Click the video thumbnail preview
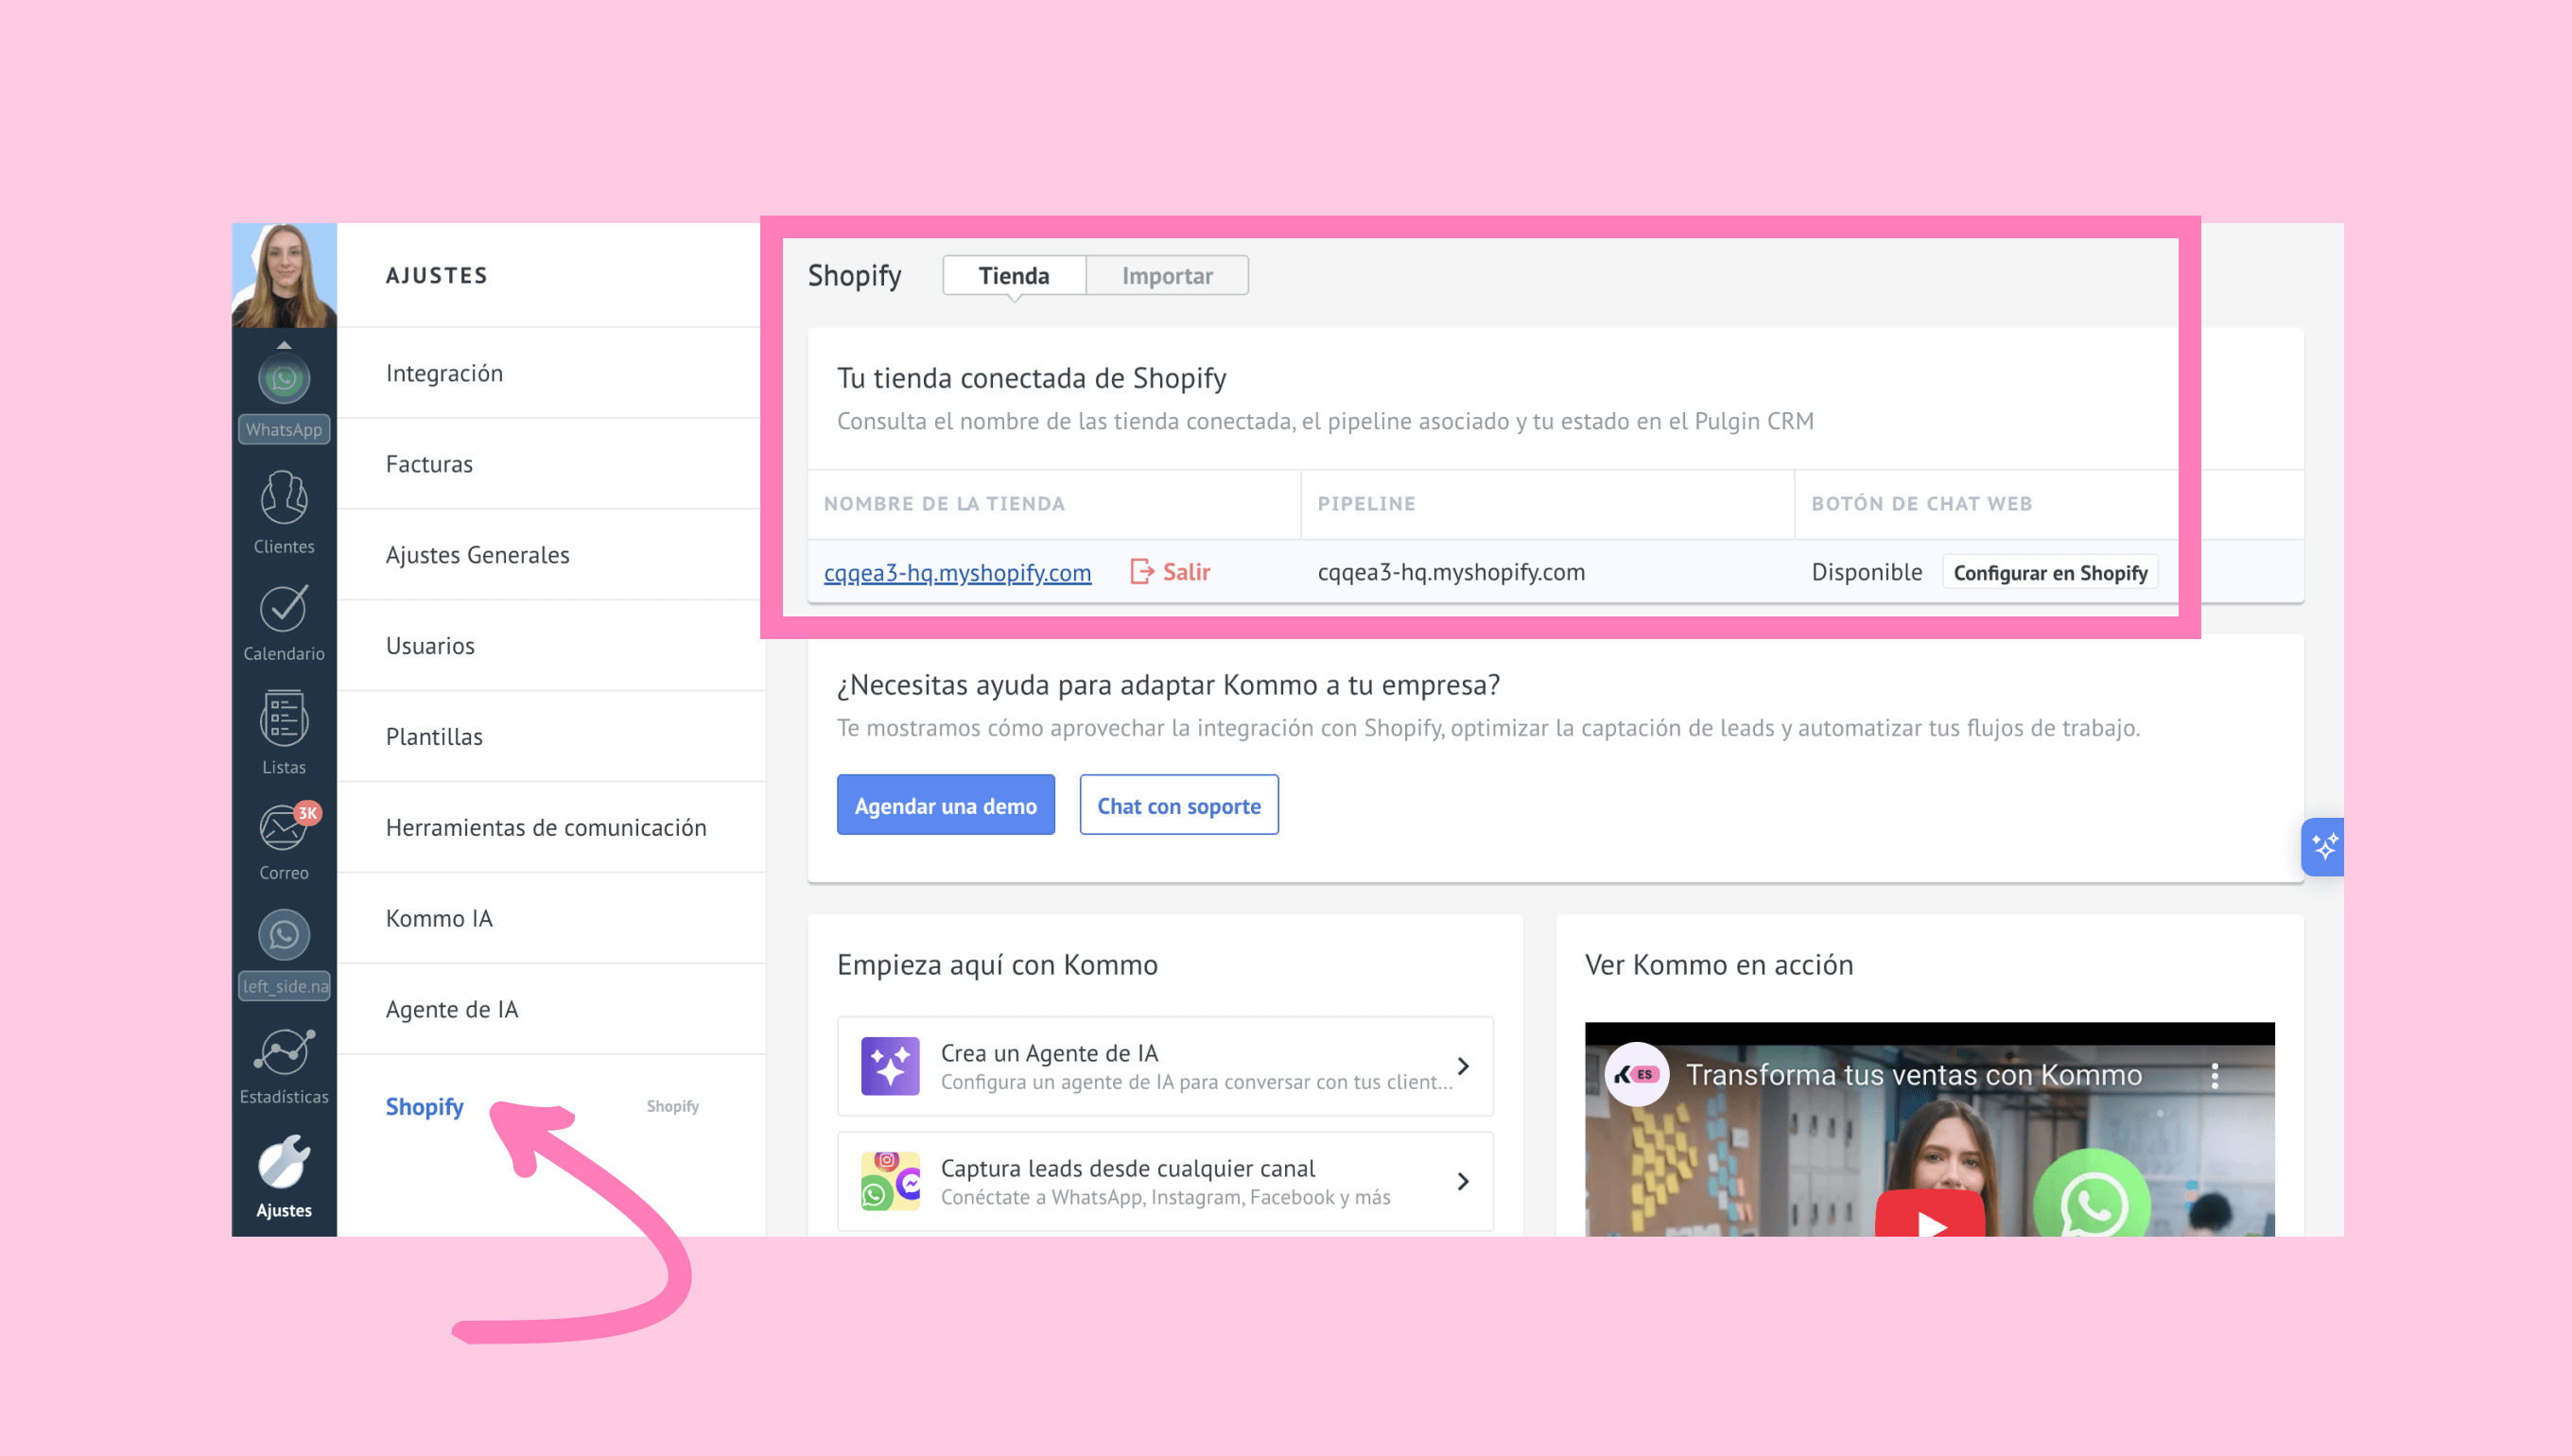The height and width of the screenshot is (1456, 2572). (x=1930, y=1130)
